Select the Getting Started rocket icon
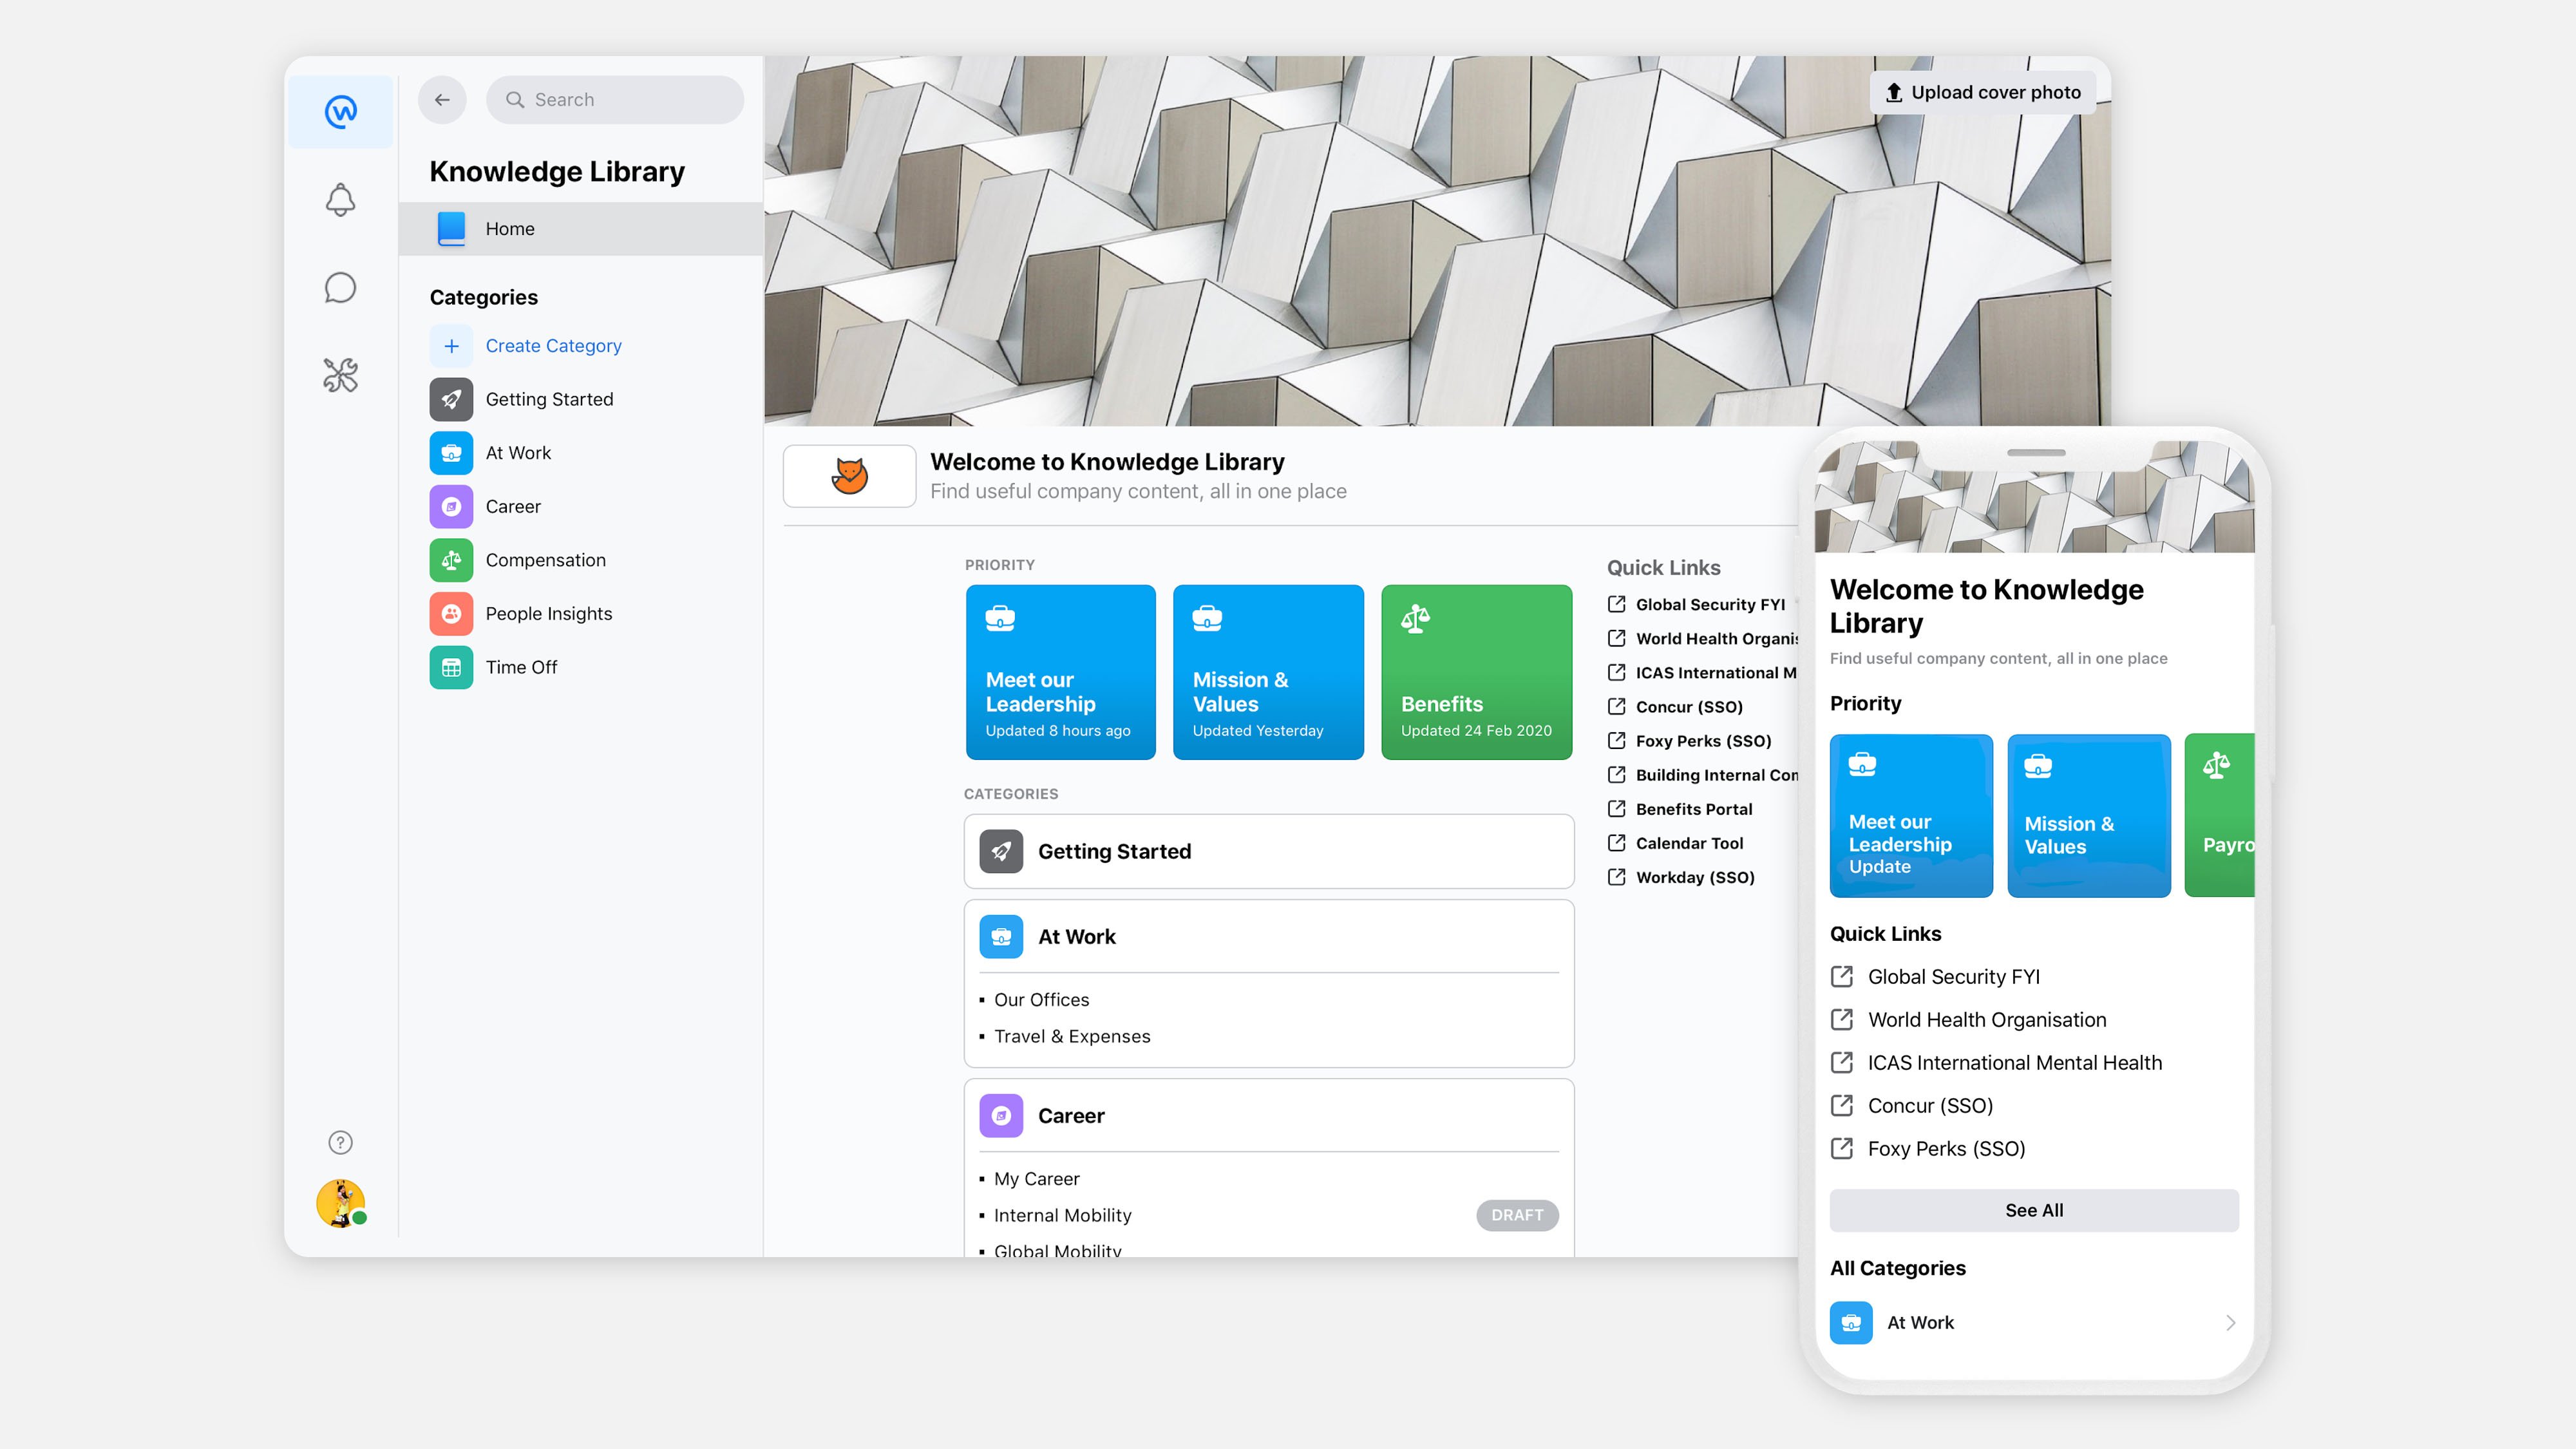 click(451, 398)
